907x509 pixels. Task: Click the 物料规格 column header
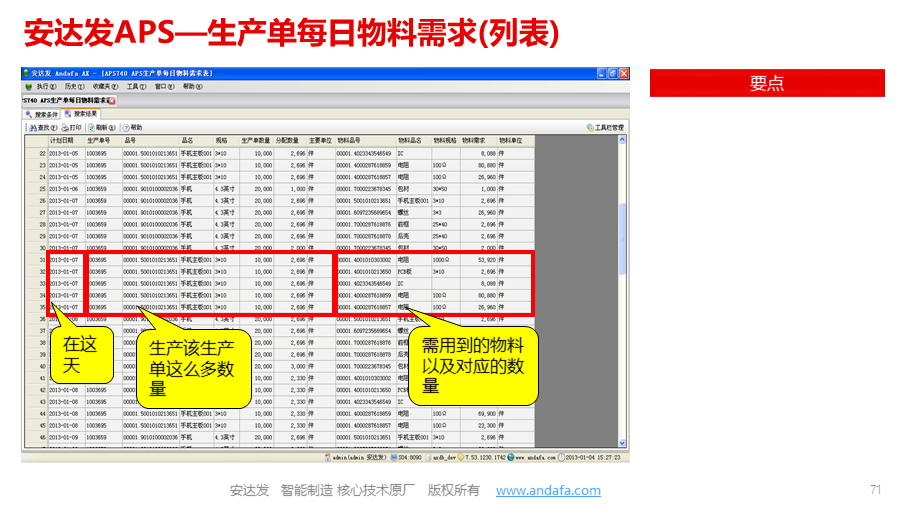click(445, 141)
